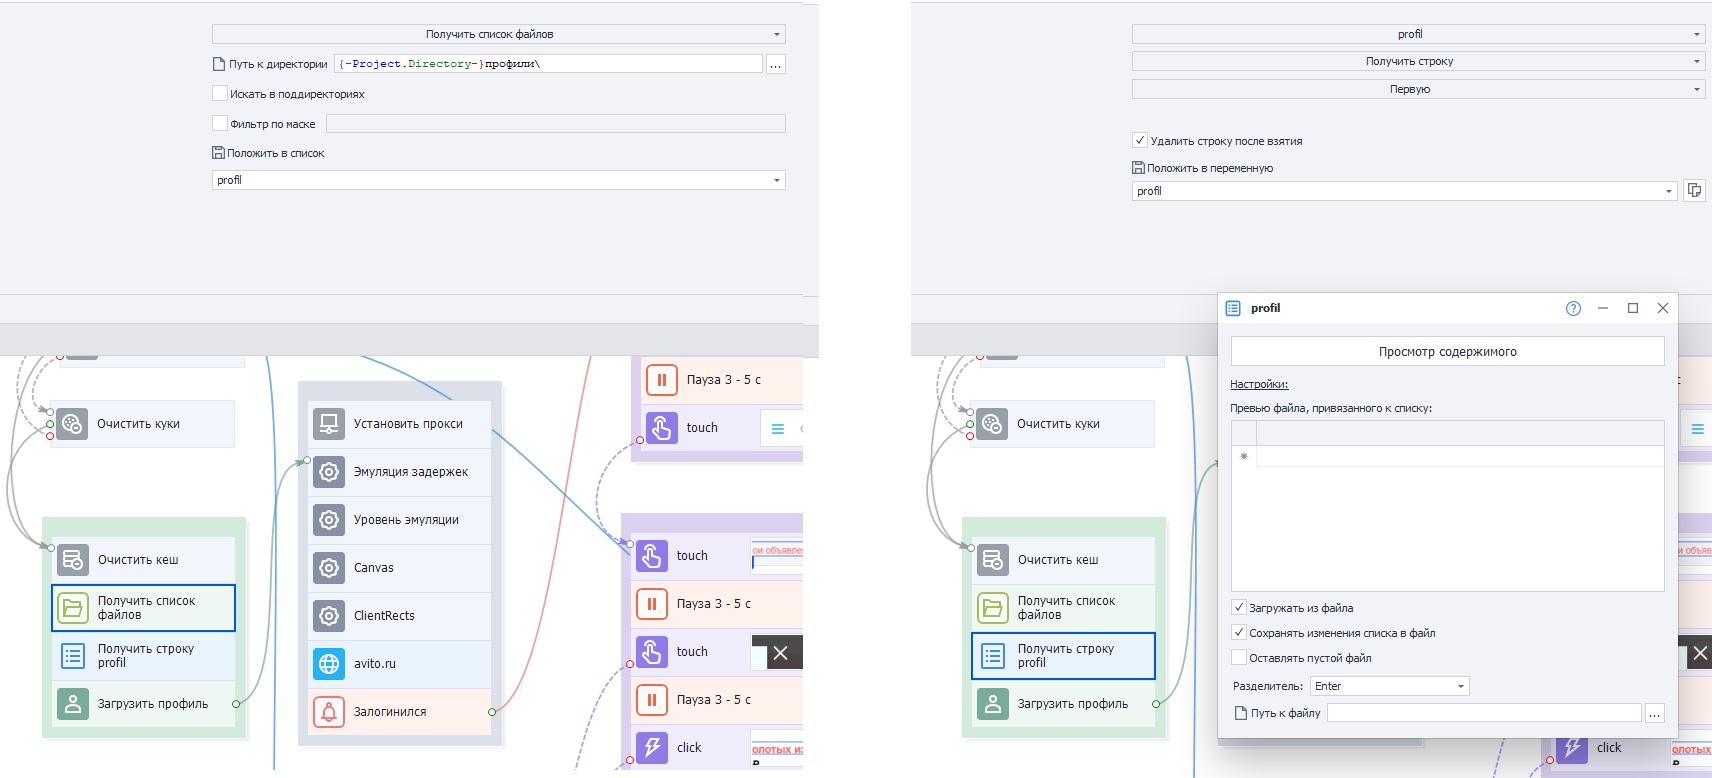Open help in the profil dialog

click(x=1573, y=308)
